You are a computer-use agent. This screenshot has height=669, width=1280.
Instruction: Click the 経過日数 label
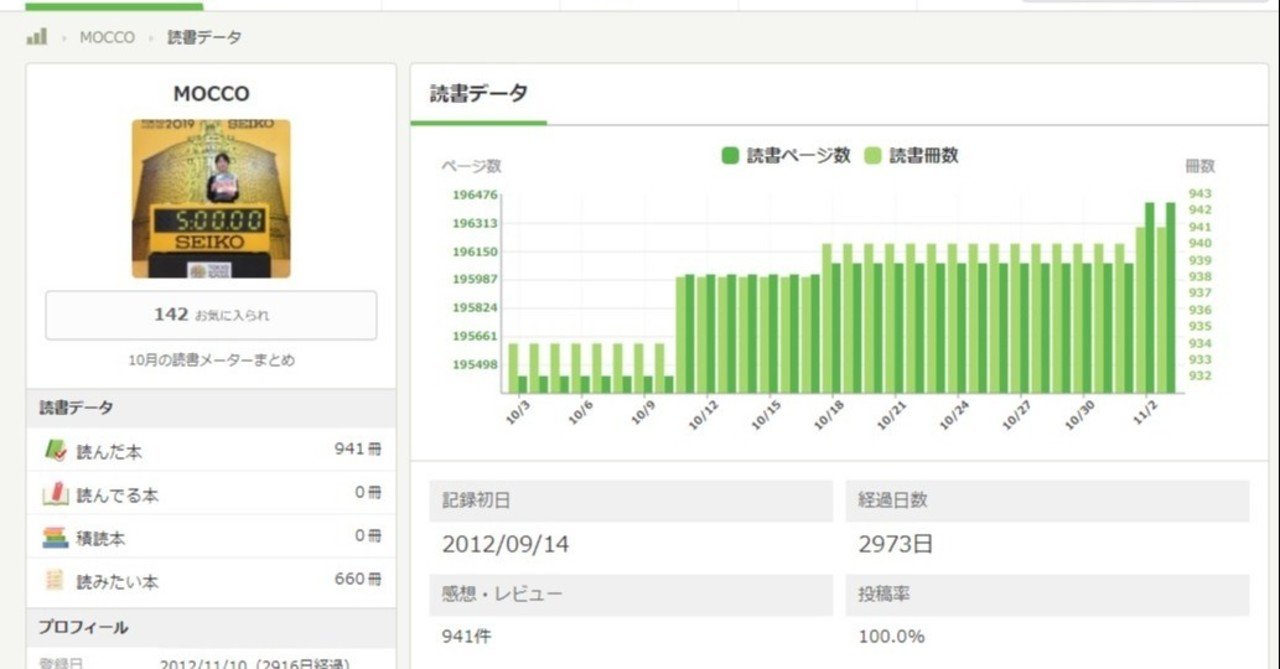[892, 501]
